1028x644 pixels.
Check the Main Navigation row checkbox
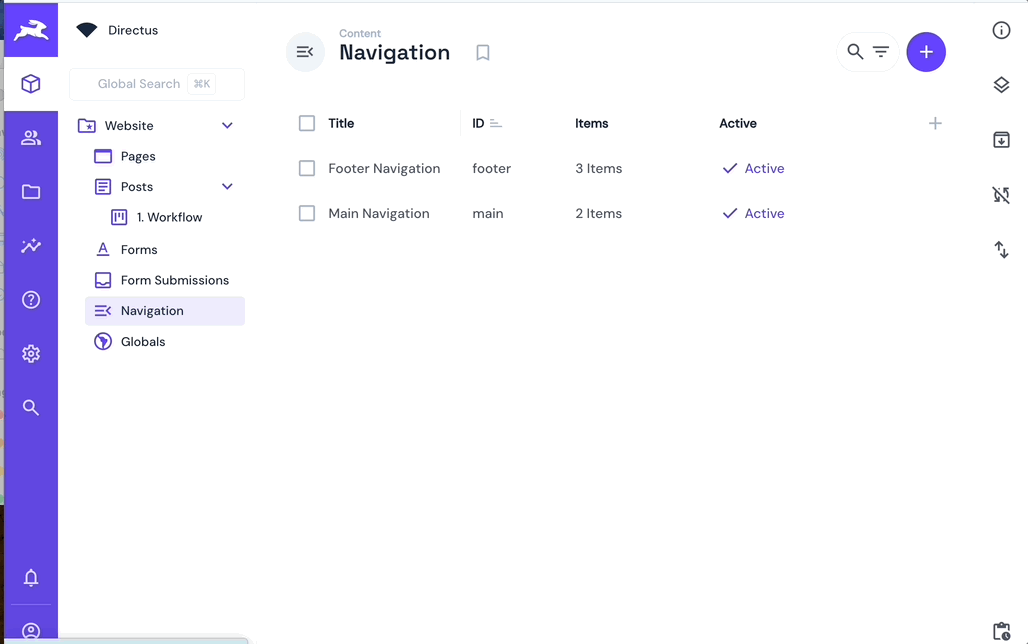[x=307, y=213]
